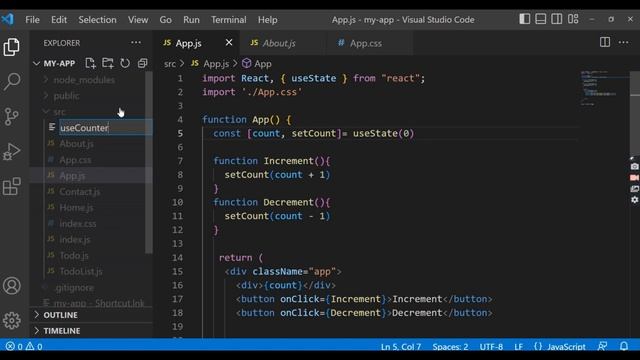640x360 pixels.
Task: Open the File menu
Action: pos(32,20)
